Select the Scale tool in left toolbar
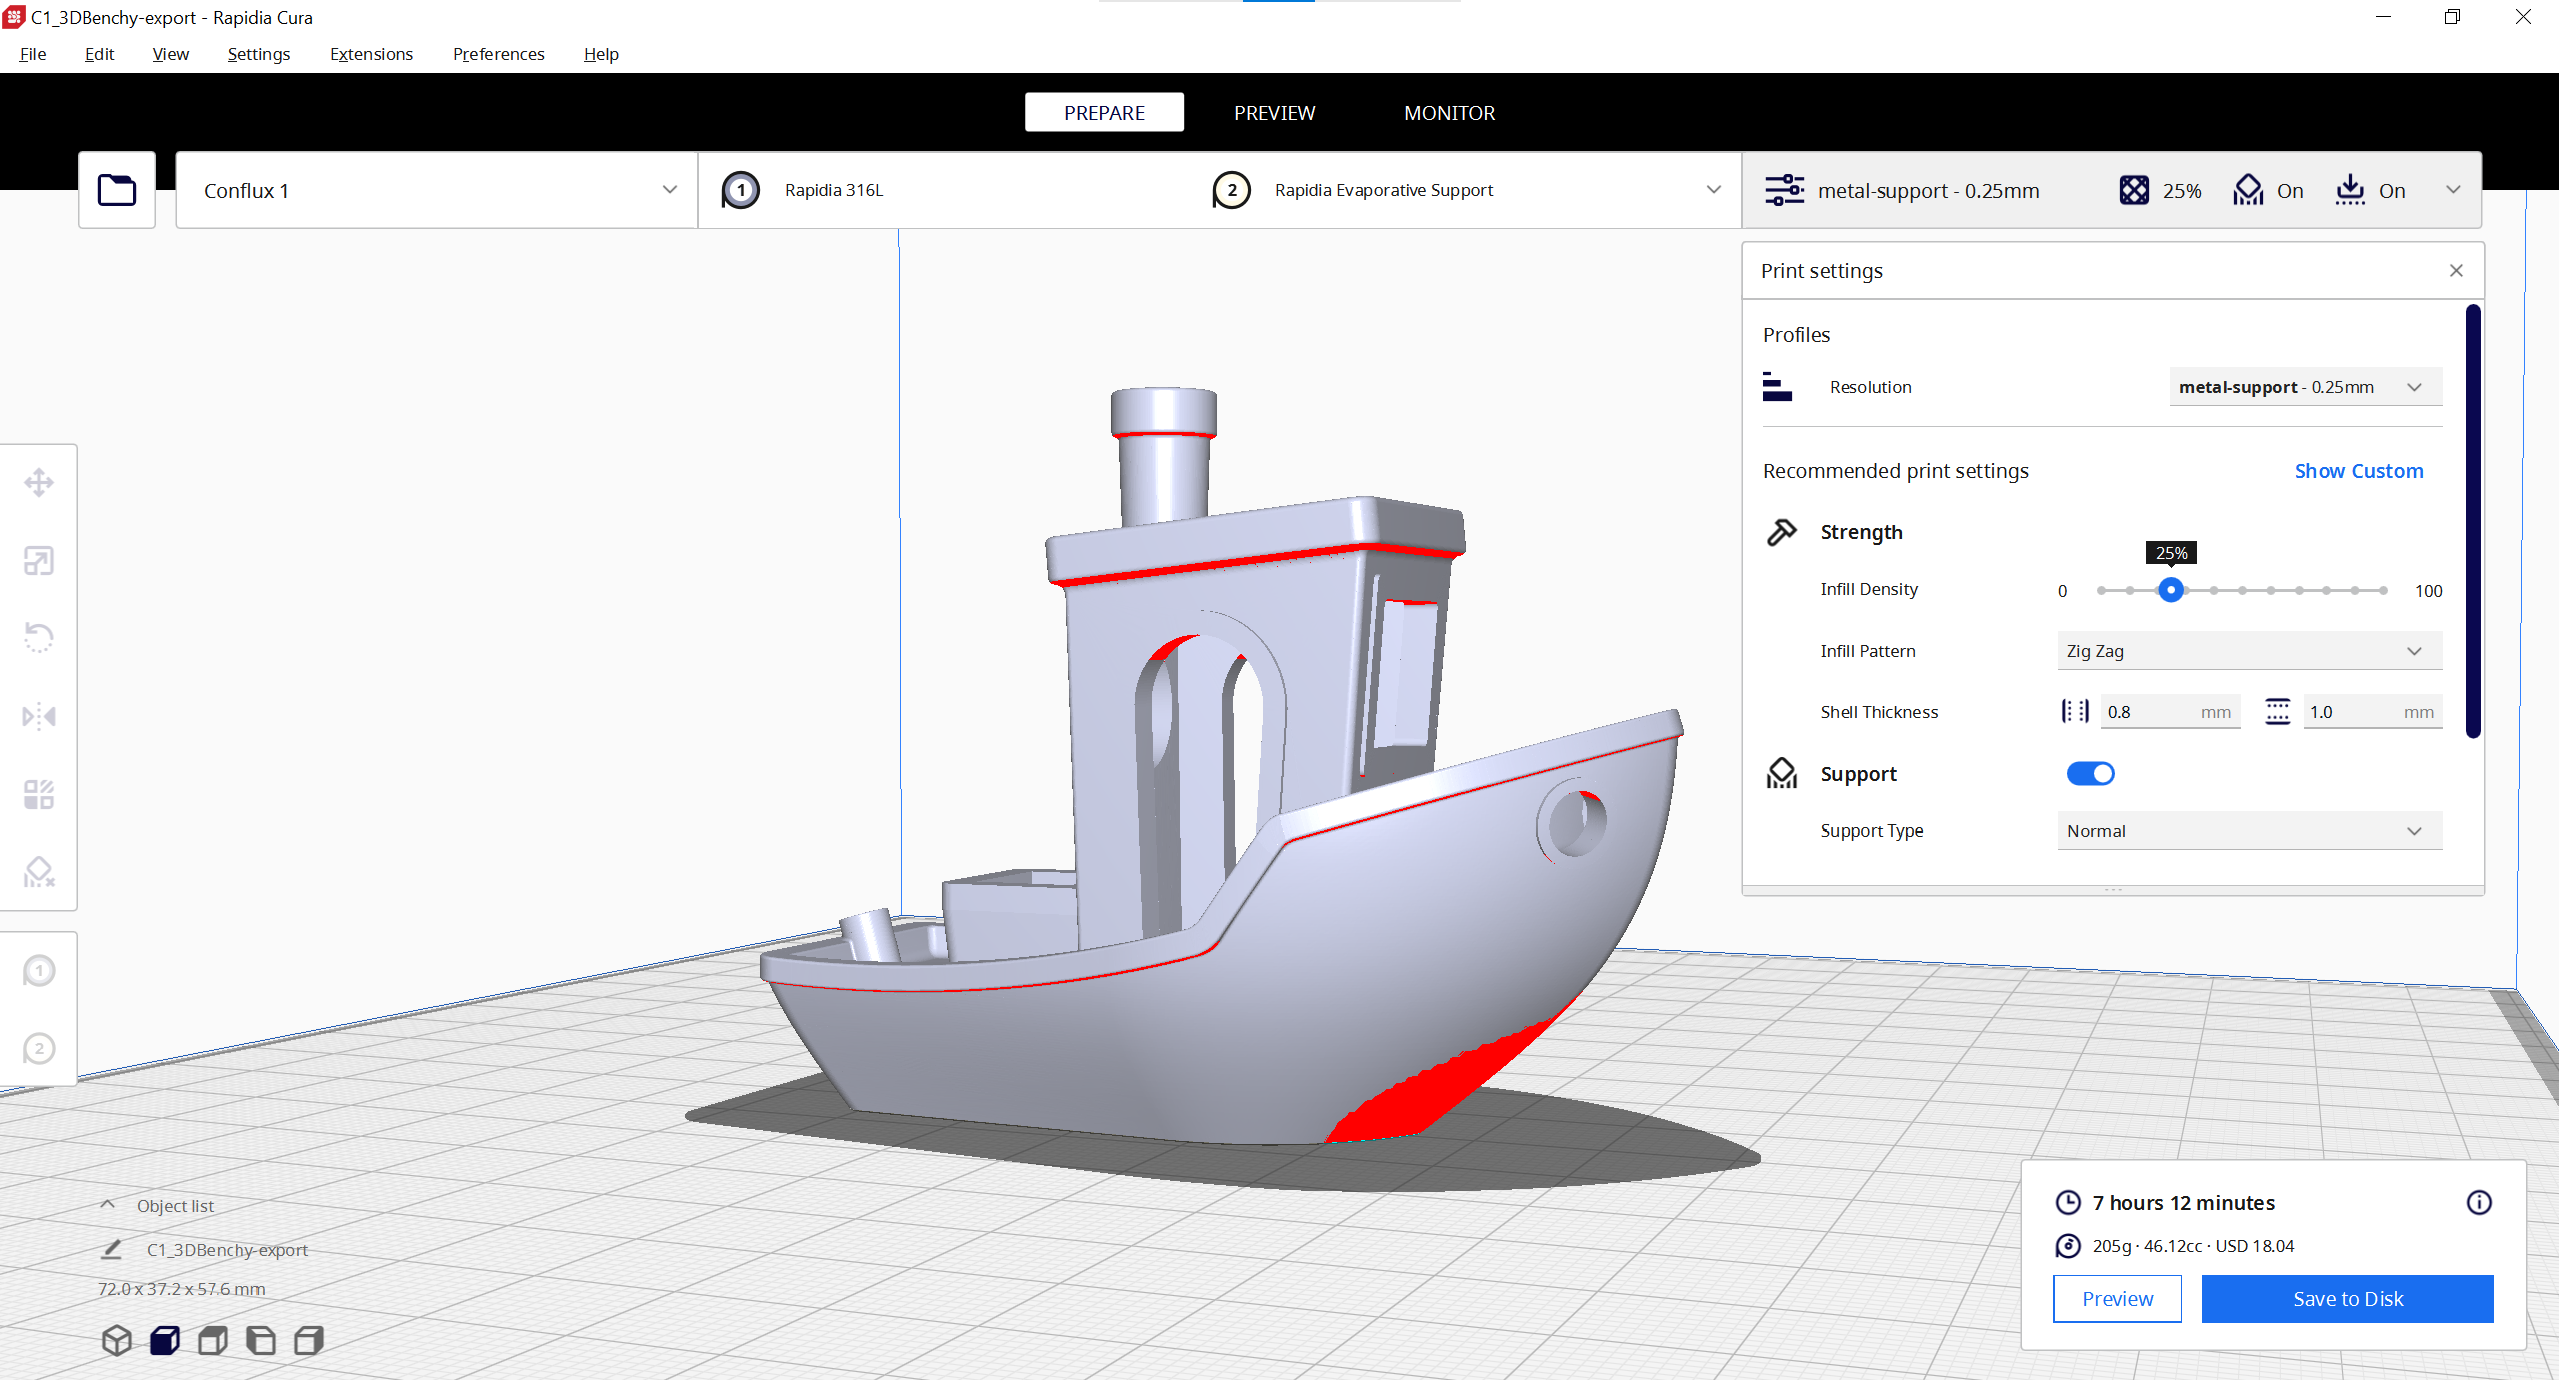The width and height of the screenshot is (2559, 1380). (39, 561)
